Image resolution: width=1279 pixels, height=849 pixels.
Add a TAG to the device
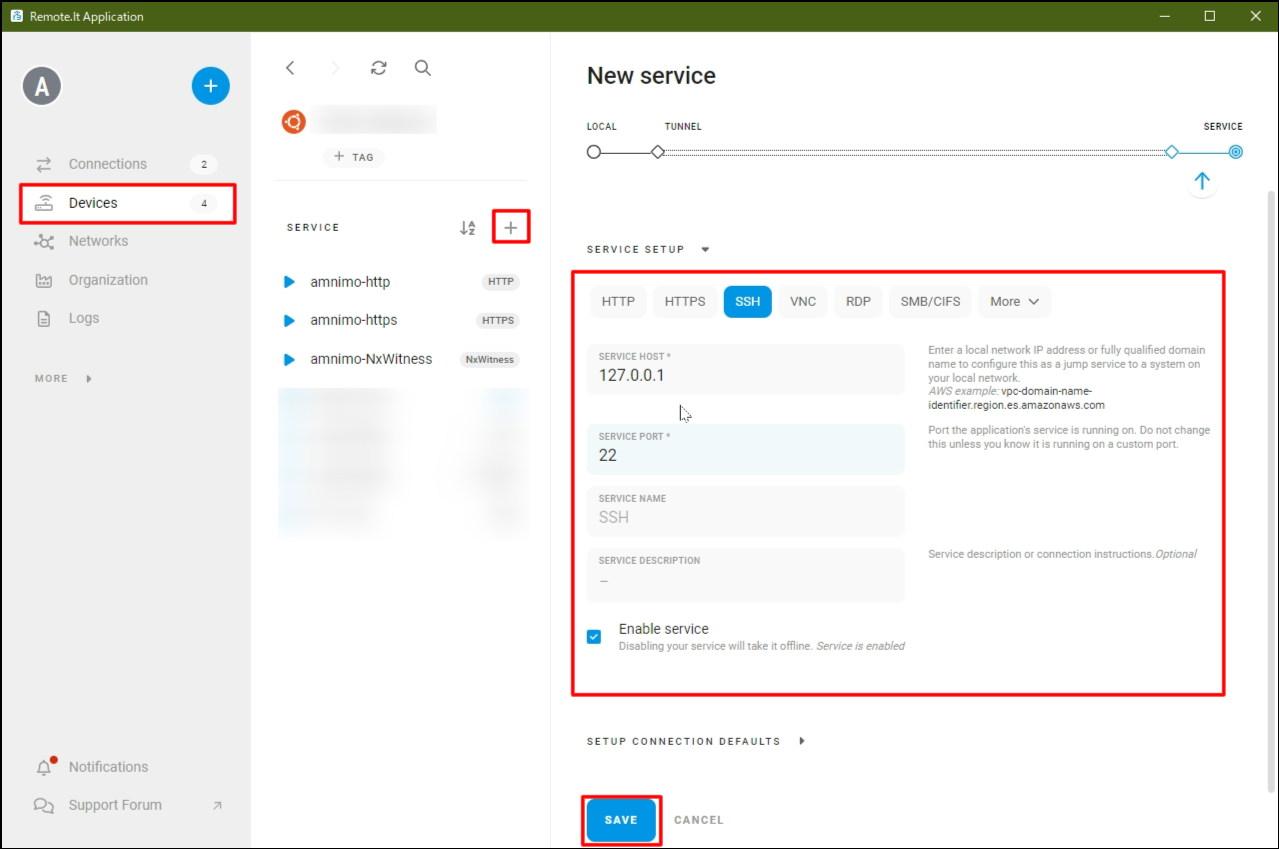354,157
